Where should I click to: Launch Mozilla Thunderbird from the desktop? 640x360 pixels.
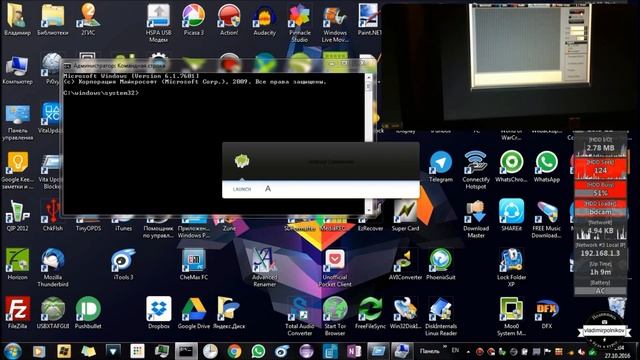[53, 267]
